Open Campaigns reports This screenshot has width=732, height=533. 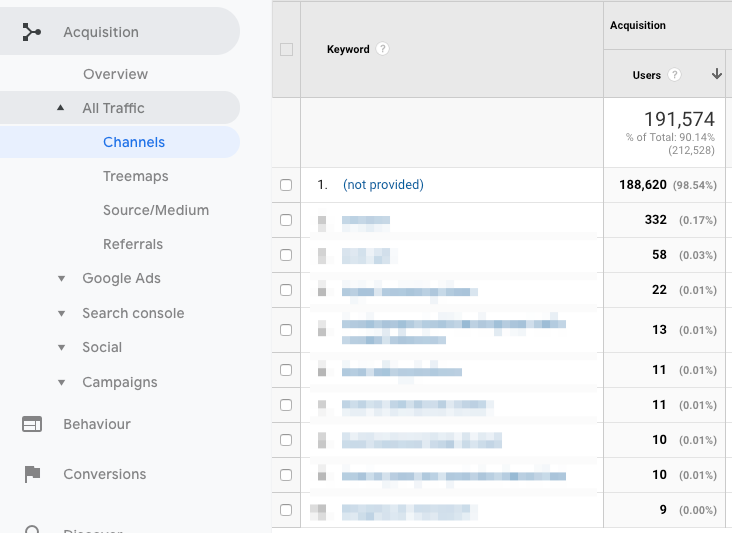click(x=120, y=382)
